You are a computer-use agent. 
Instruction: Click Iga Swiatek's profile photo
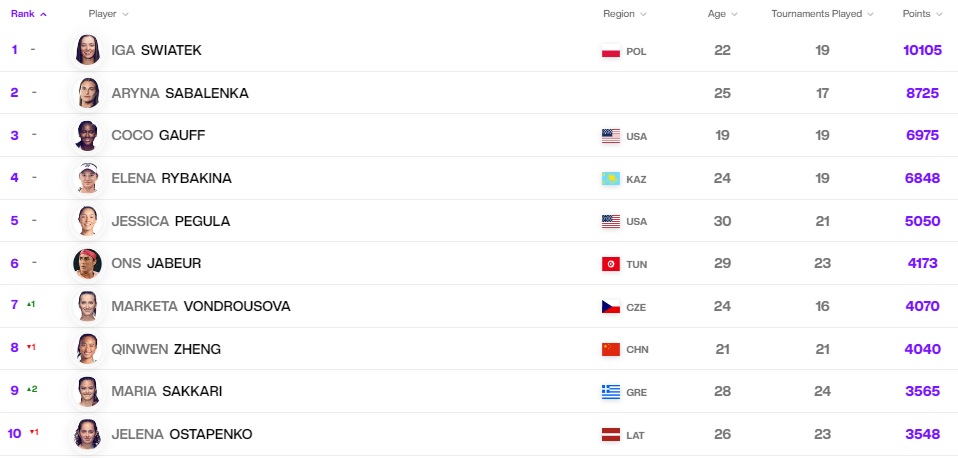point(87,50)
